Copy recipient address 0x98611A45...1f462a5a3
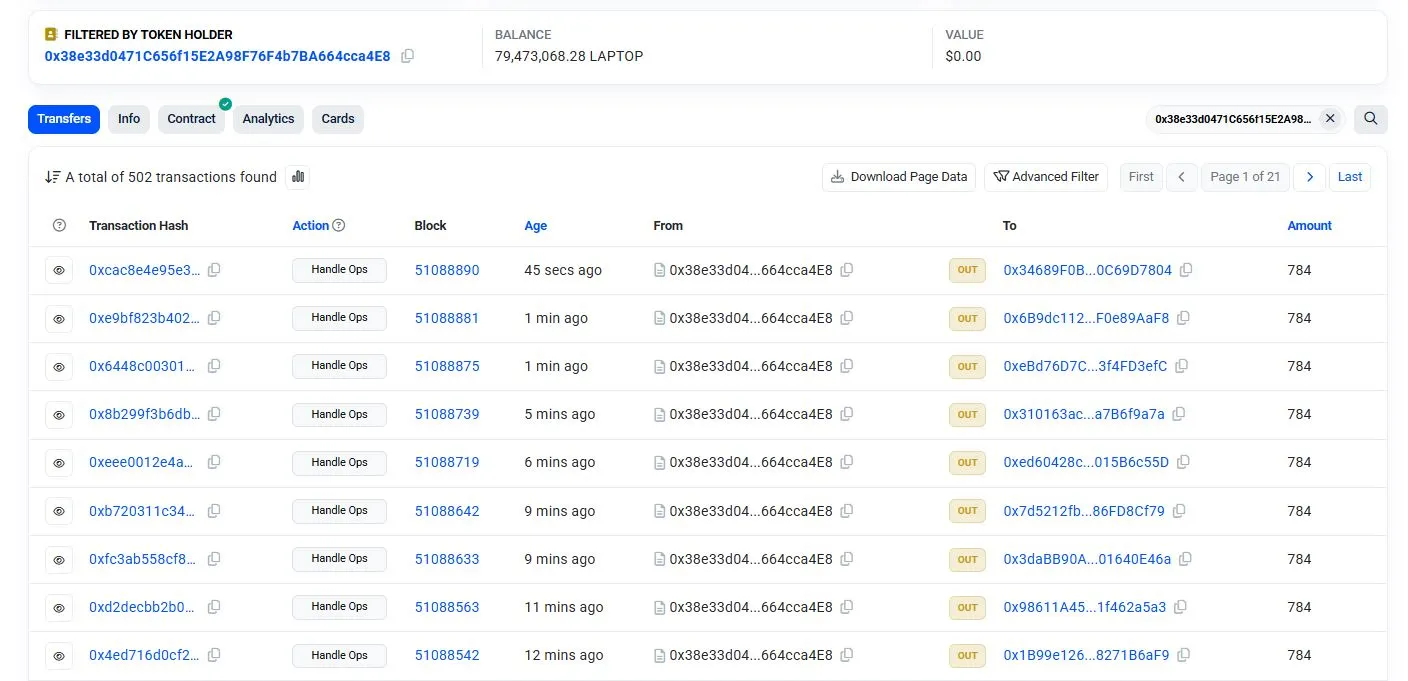 [x=1181, y=607]
